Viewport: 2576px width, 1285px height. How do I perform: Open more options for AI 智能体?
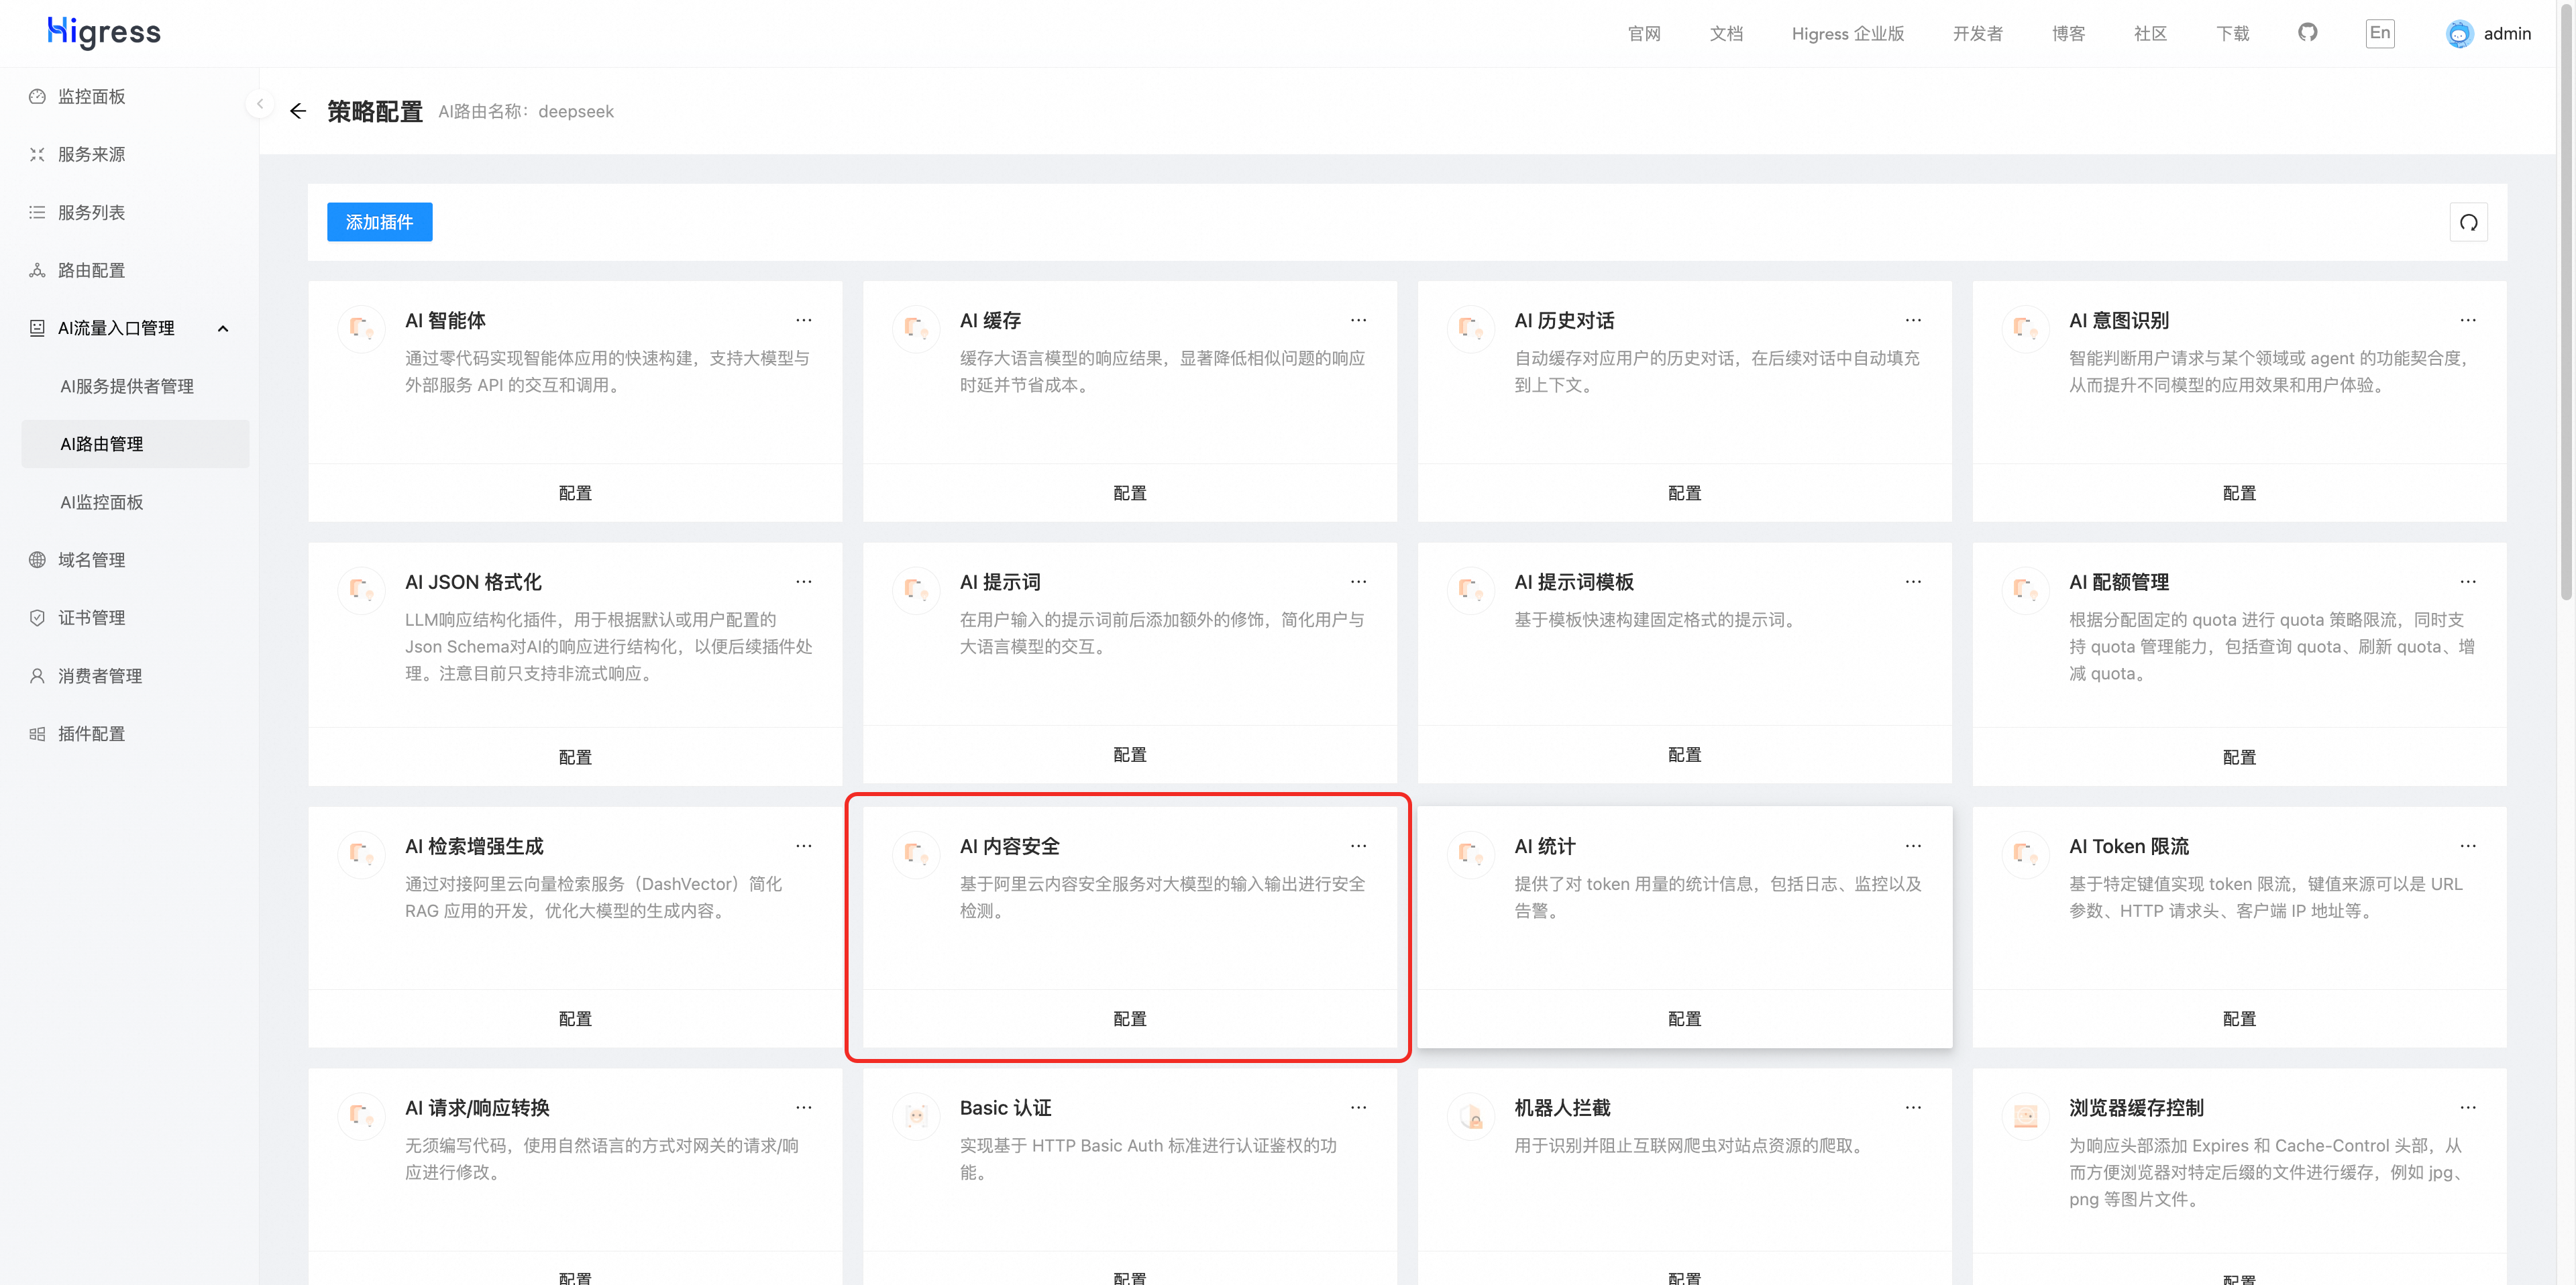coord(803,320)
